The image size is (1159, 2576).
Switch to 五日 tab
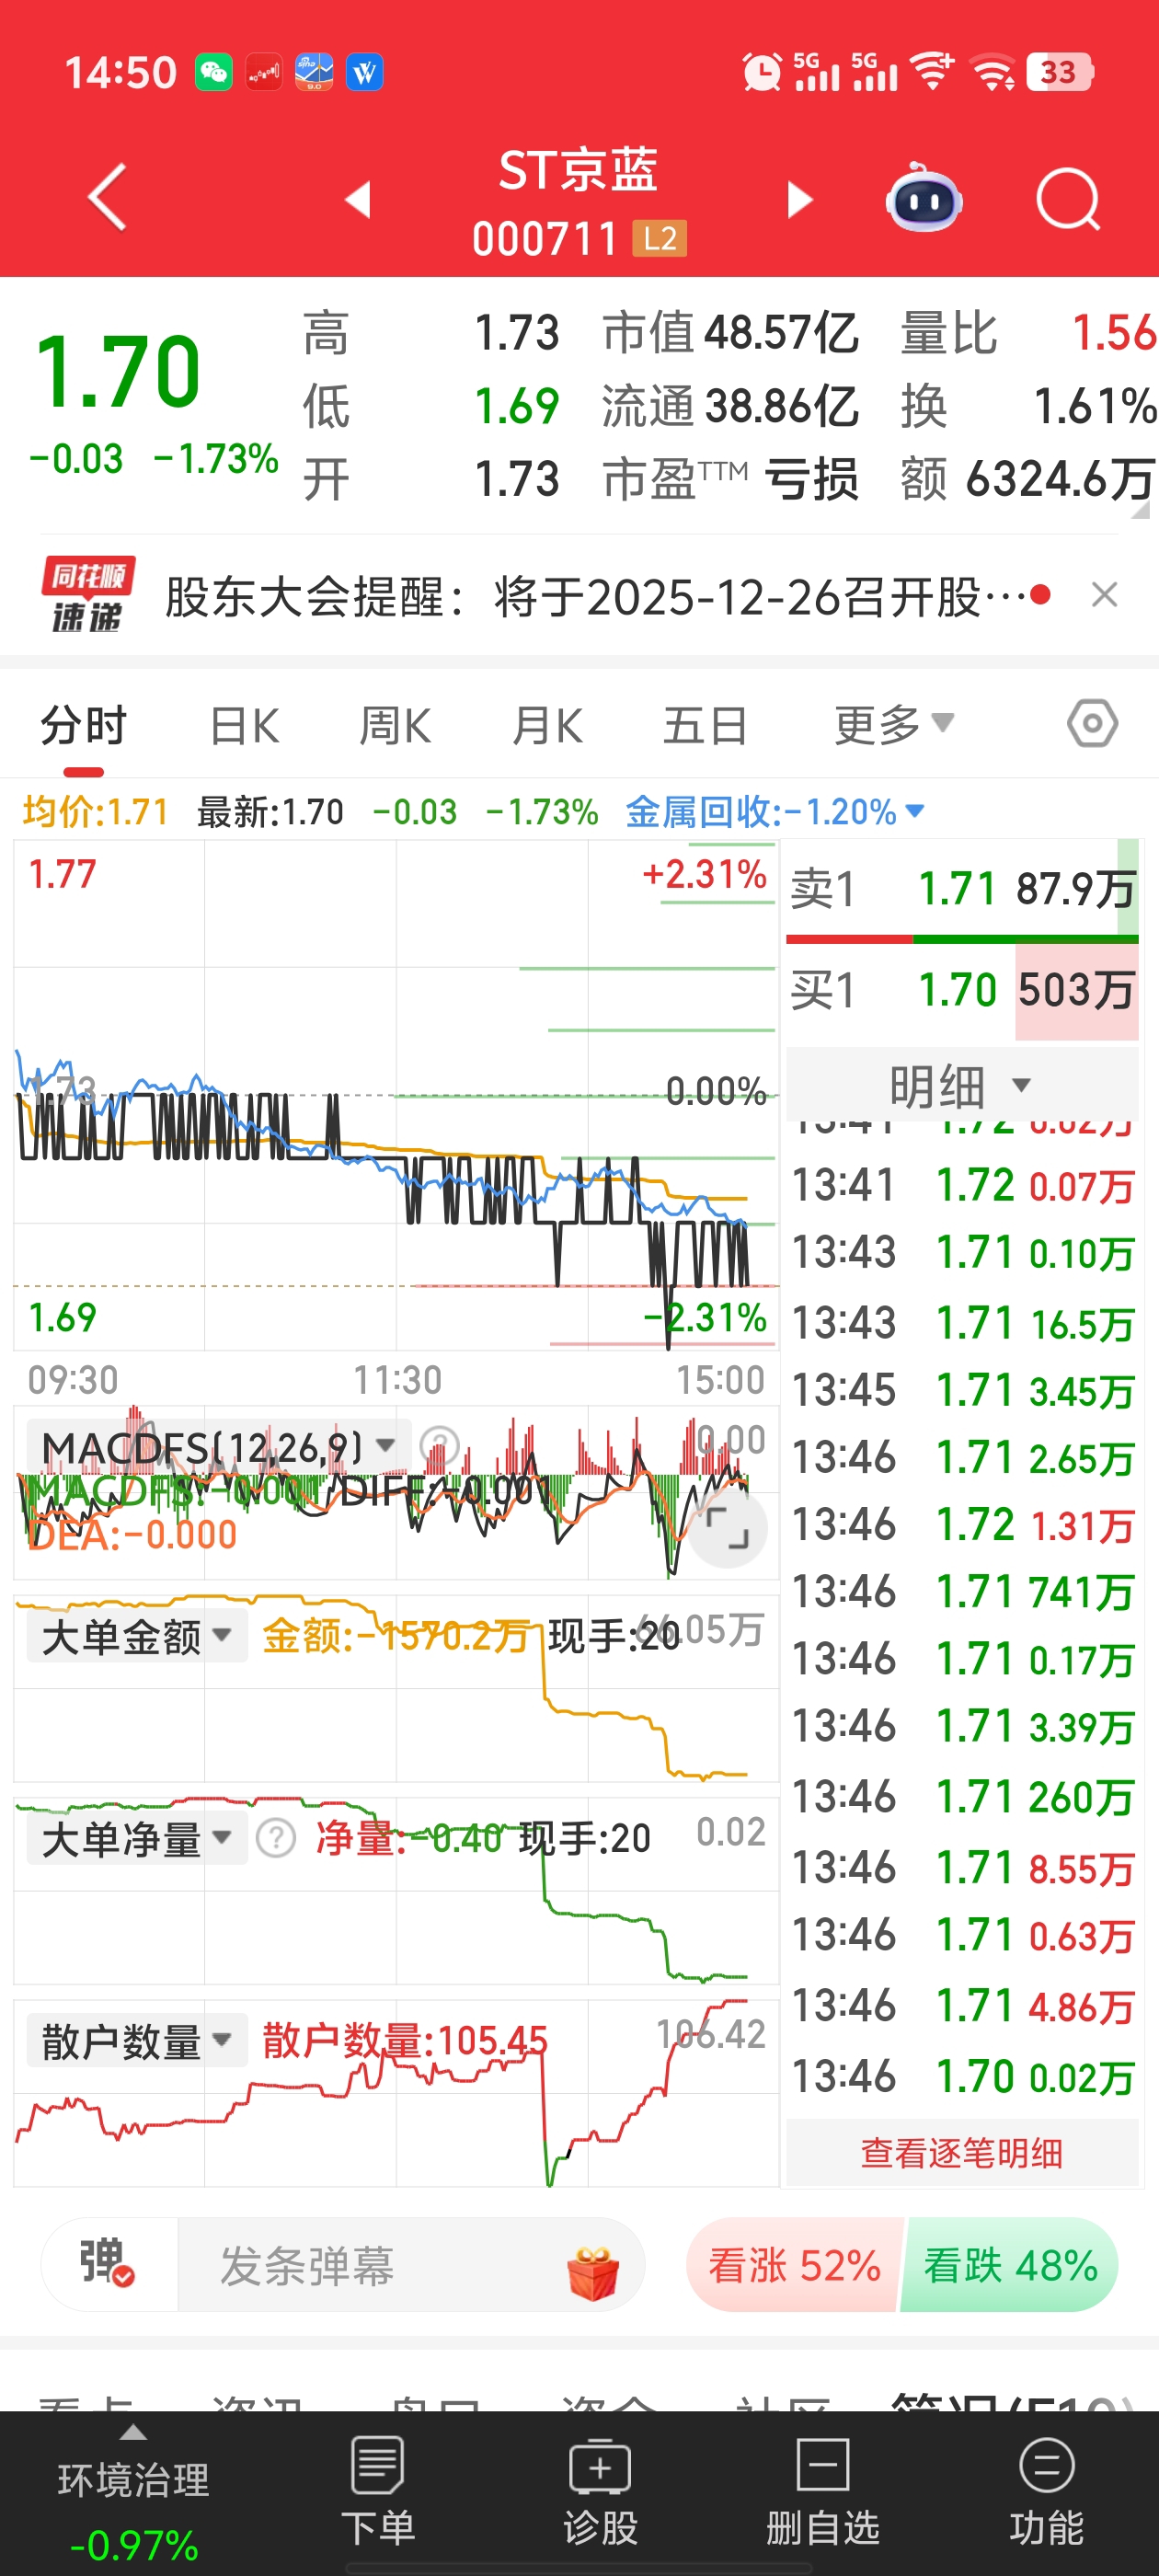tap(706, 726)
